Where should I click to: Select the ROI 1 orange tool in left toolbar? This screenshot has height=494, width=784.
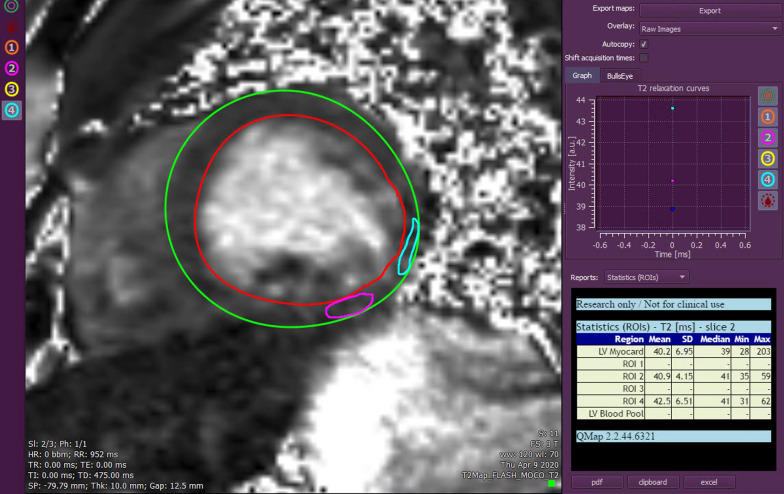coord(12,47)
